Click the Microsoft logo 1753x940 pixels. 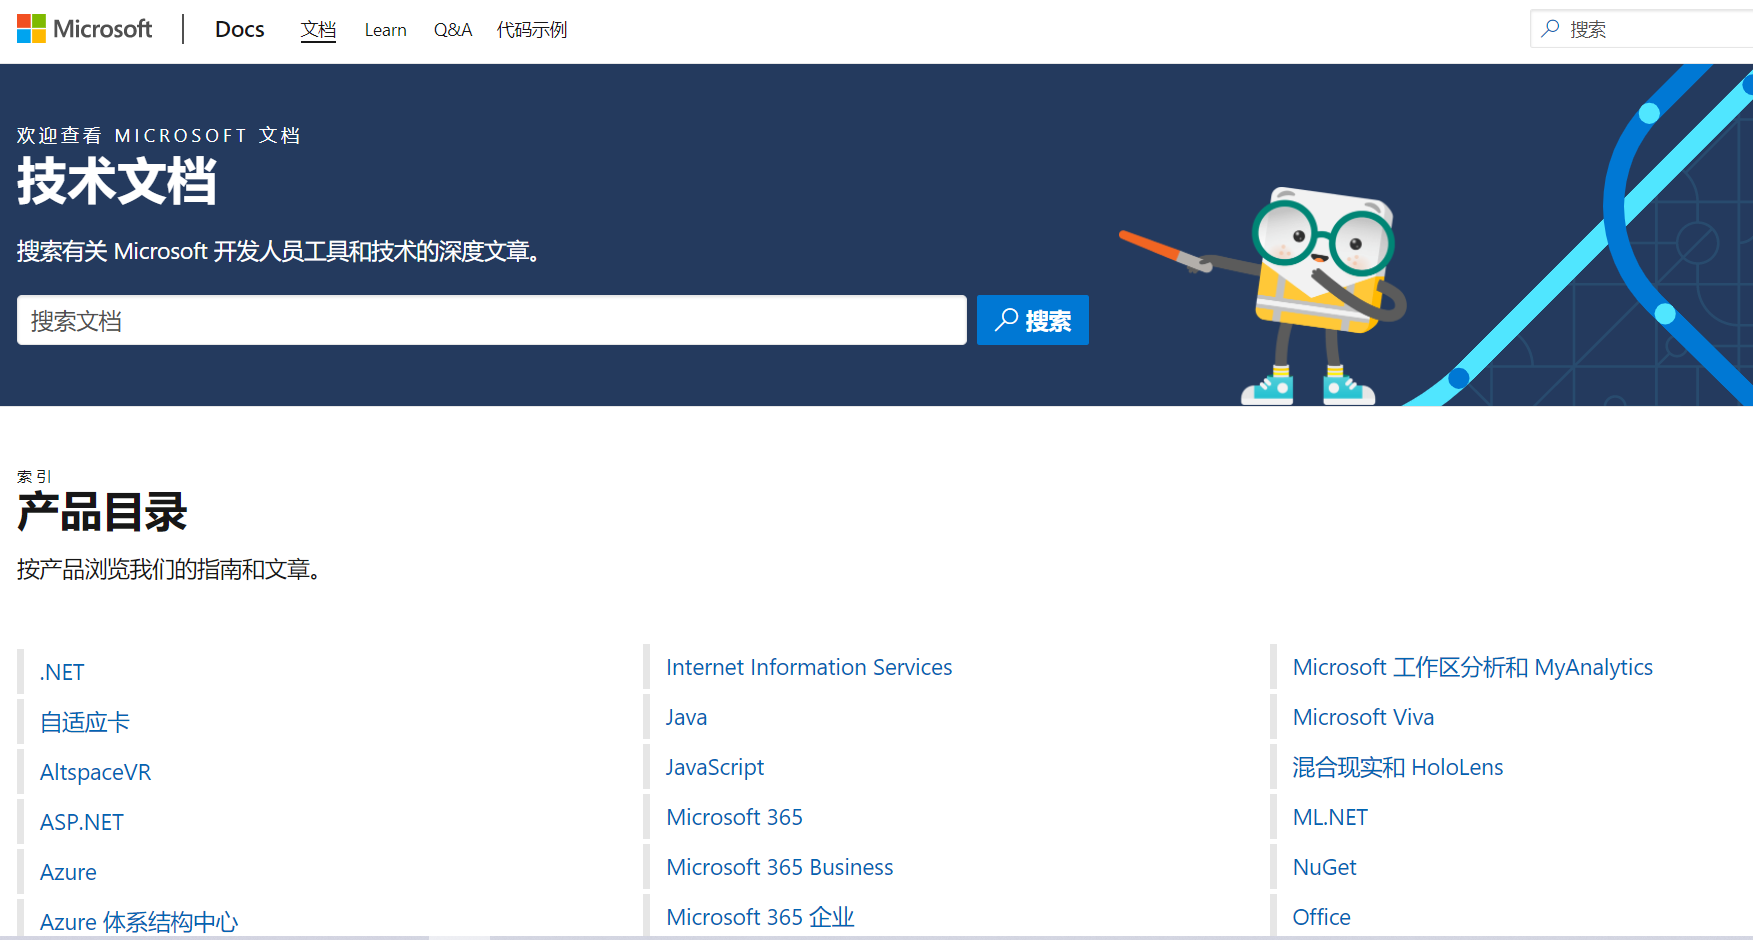pyautogui.click(x=85, y=29)
